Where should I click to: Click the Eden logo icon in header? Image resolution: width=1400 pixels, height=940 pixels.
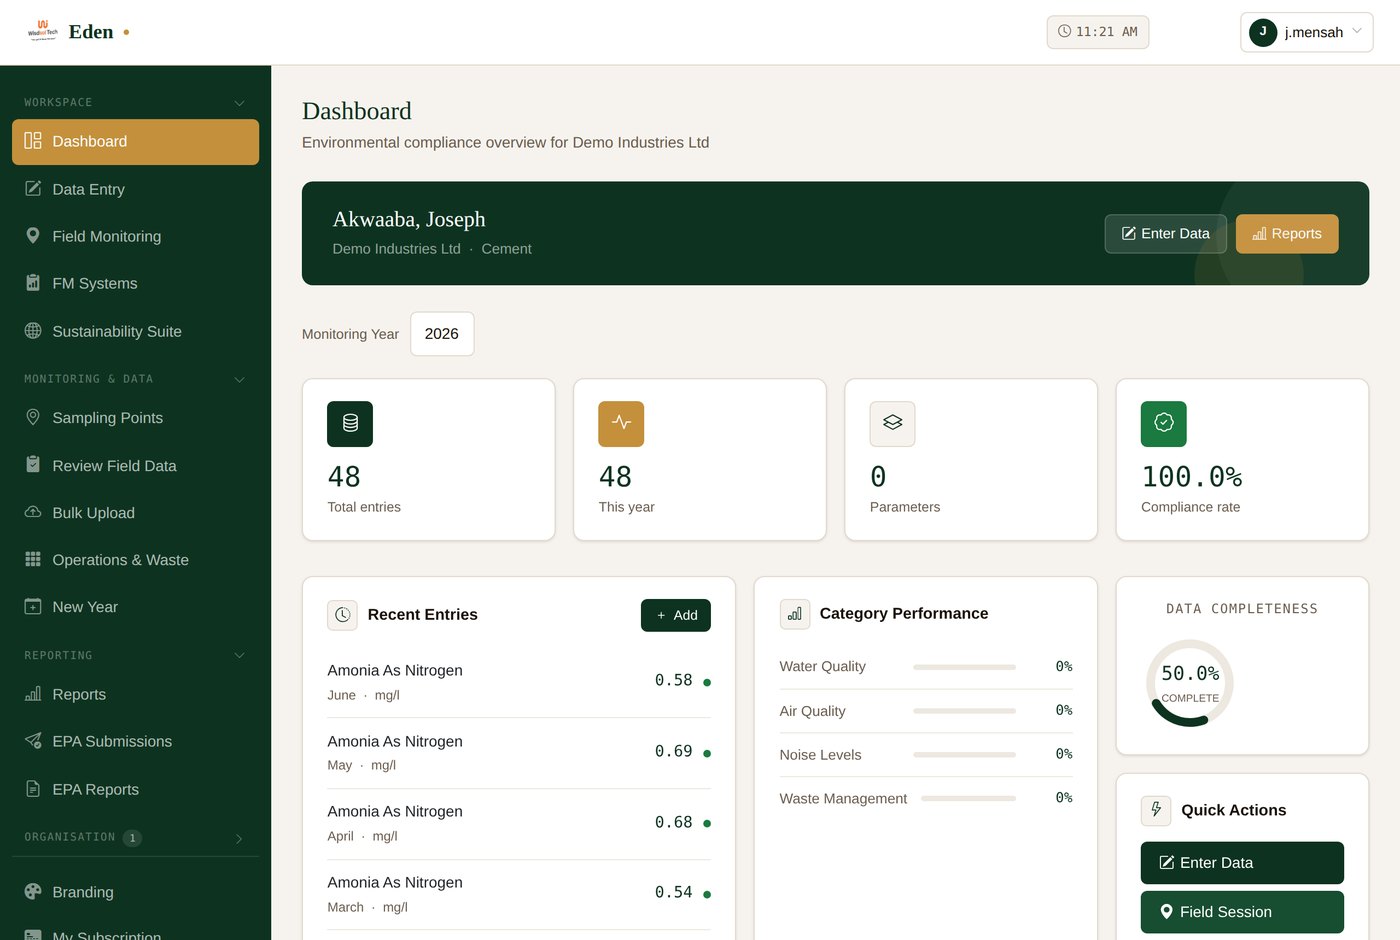pyautogui.click(x=43, y=30)
